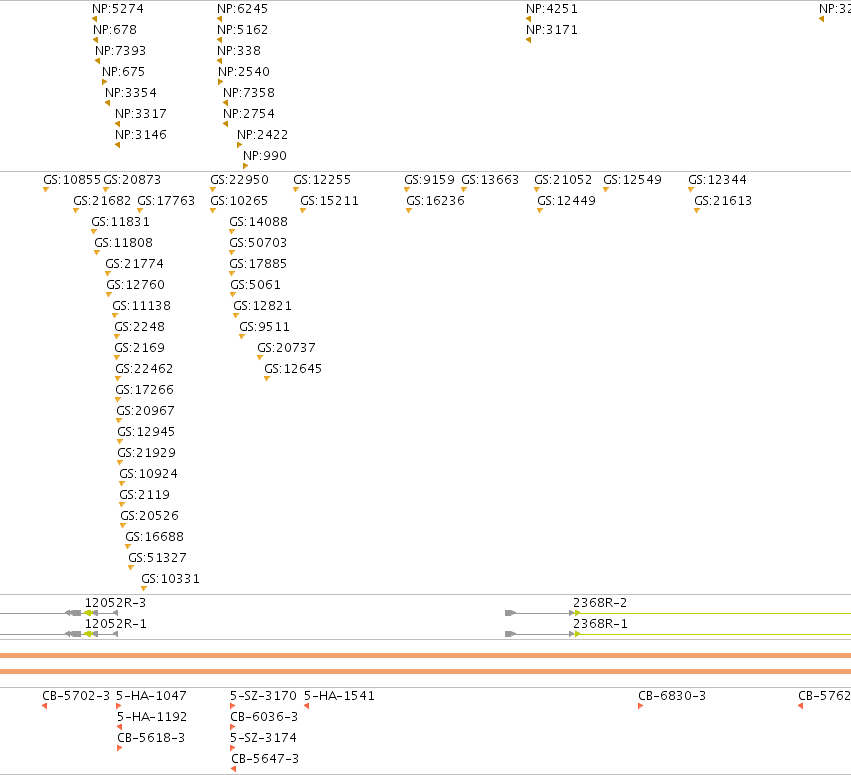Select NP:4251 feature
This screenshot has width=851, height=775.
coord(552,9)
